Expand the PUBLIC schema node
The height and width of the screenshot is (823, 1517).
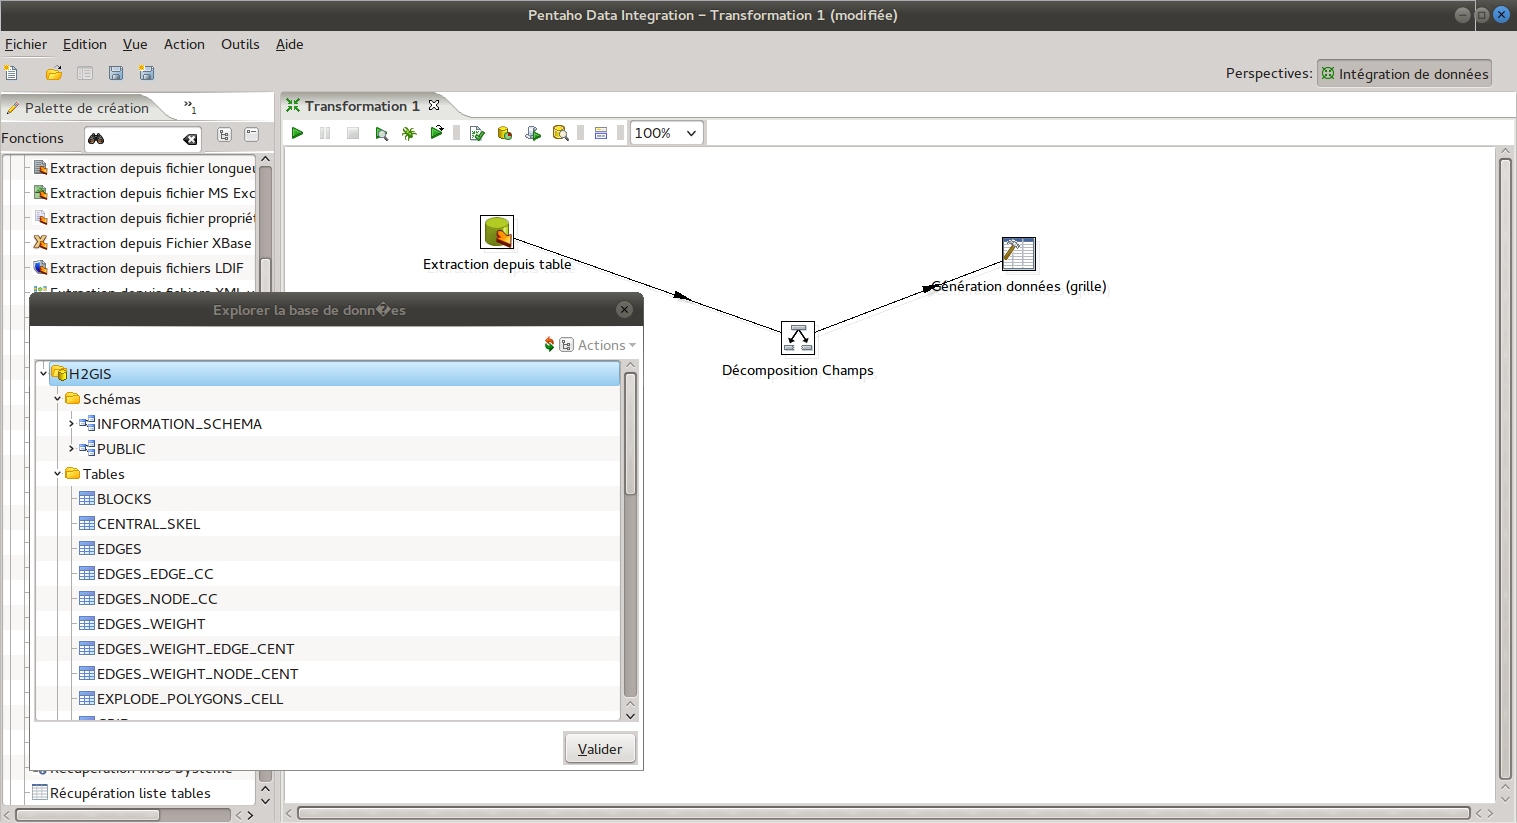[x=71, y=449]
